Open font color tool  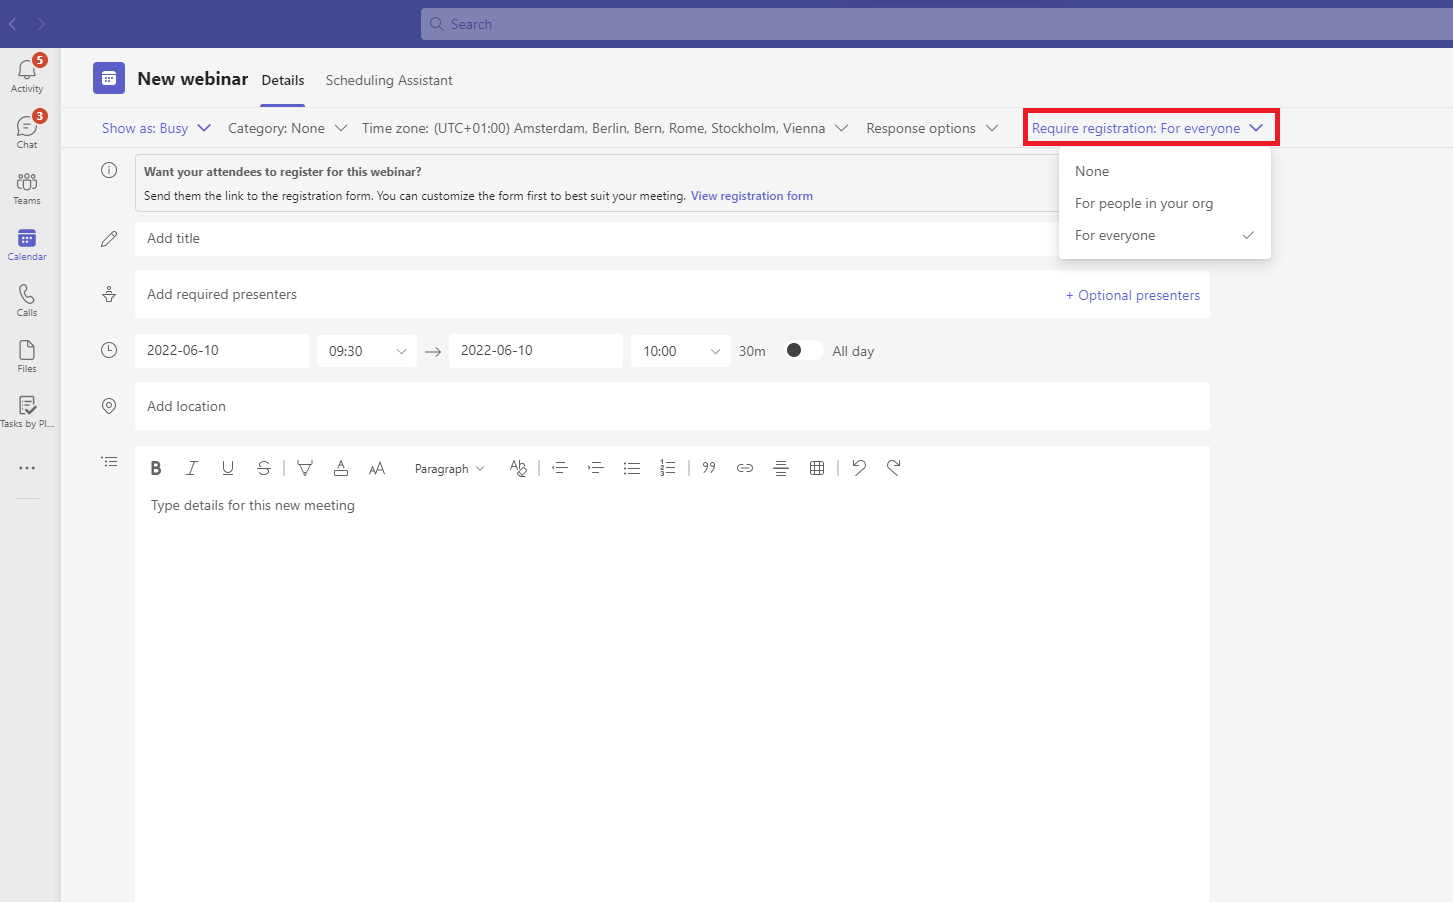coord(341,468)
